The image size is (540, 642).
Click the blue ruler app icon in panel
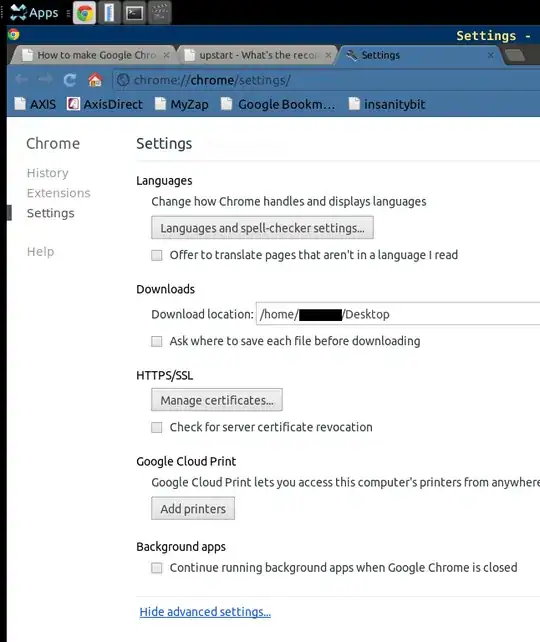click(x=109, y=13)
